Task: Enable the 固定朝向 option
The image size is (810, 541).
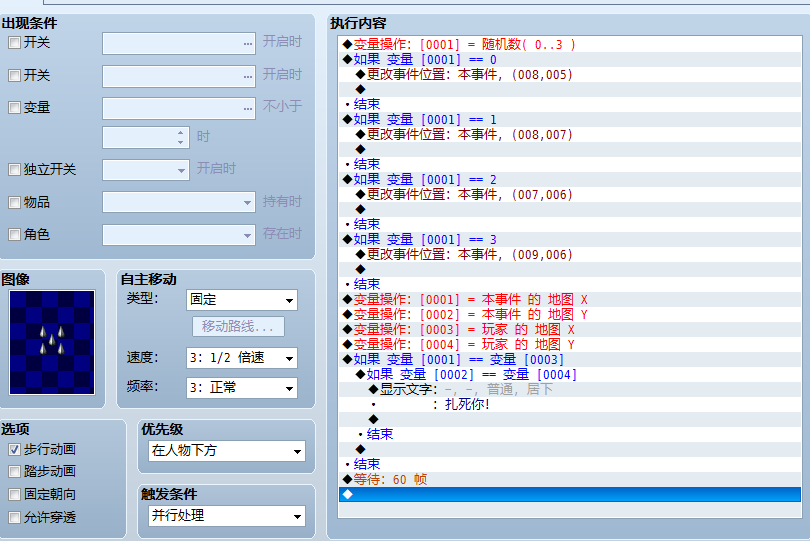Action: (x=14, y=494)
